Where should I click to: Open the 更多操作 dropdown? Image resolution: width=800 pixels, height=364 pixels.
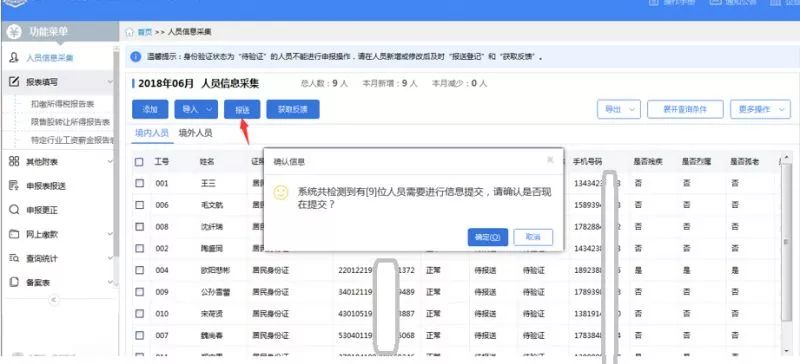[x=760, y=109]
